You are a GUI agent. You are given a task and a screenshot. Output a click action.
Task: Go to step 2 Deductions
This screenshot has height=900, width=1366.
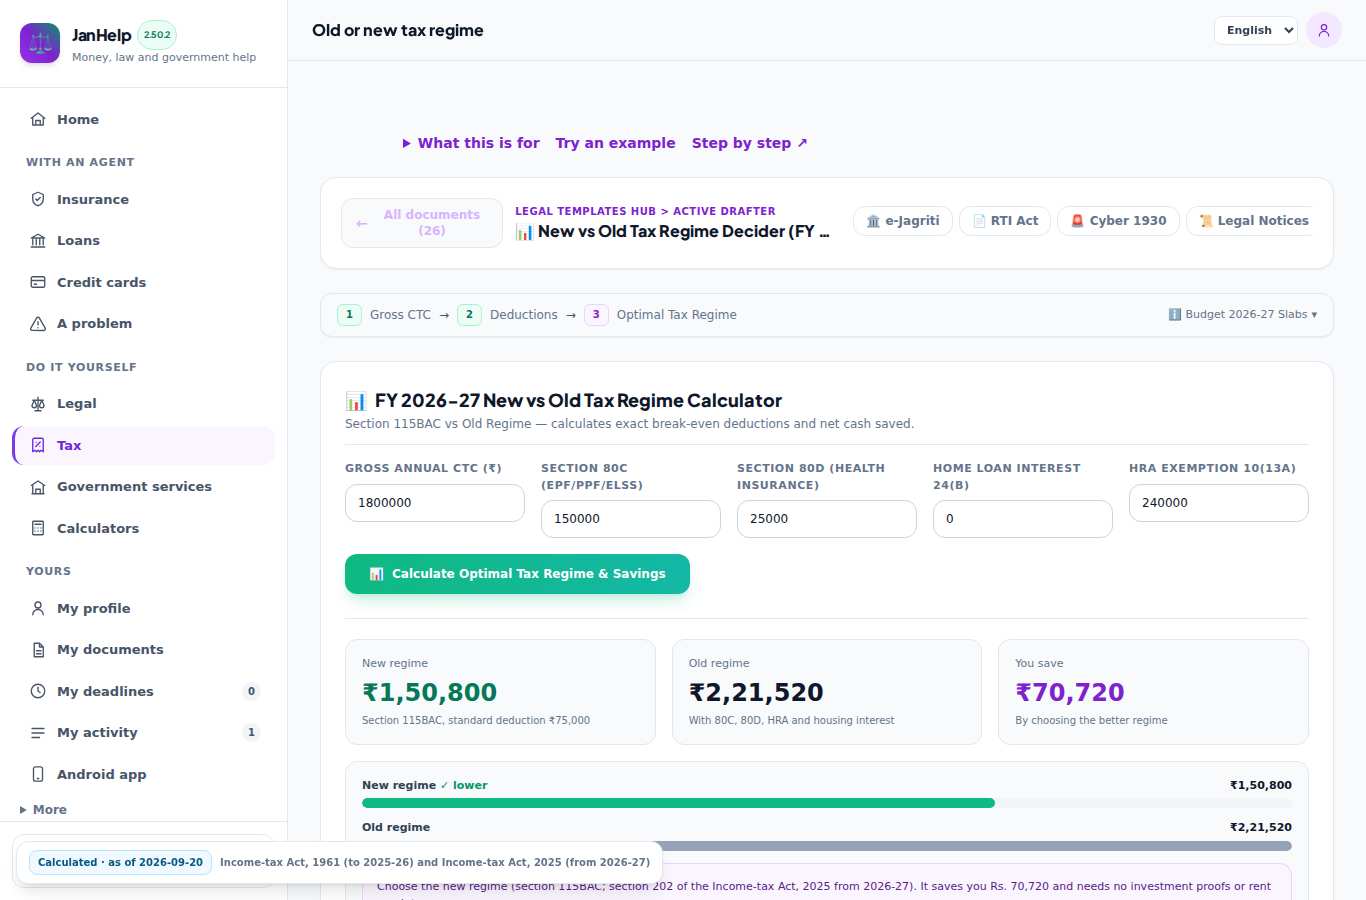(507, 314)
